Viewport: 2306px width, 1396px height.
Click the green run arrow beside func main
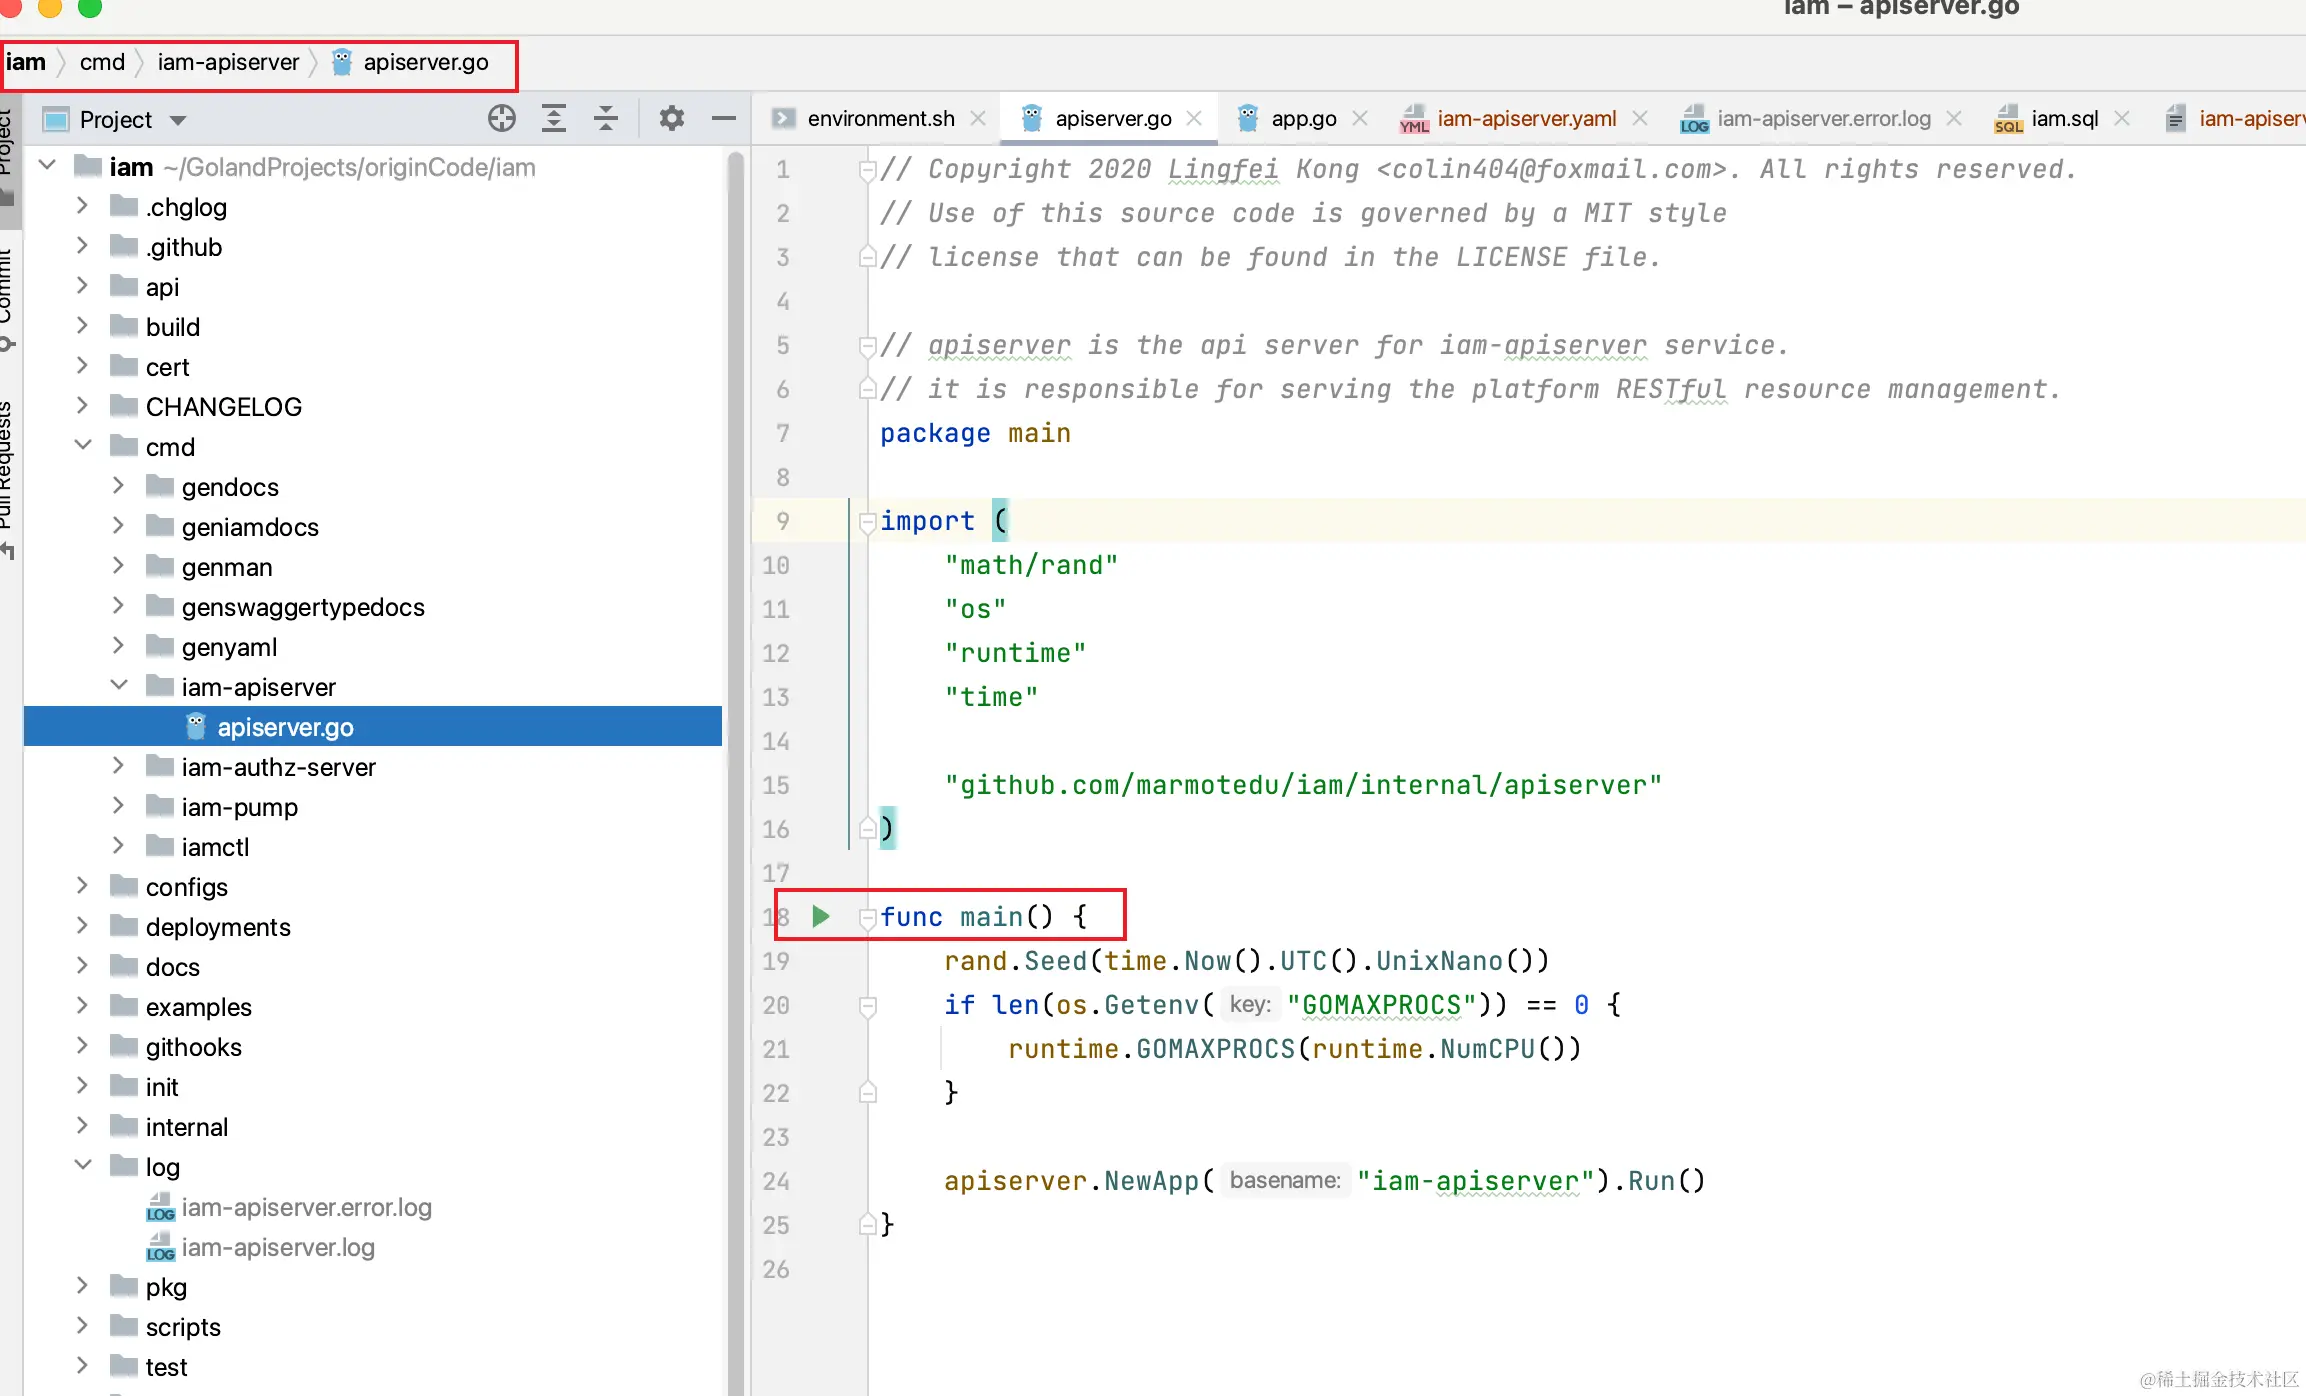(821, 916)
